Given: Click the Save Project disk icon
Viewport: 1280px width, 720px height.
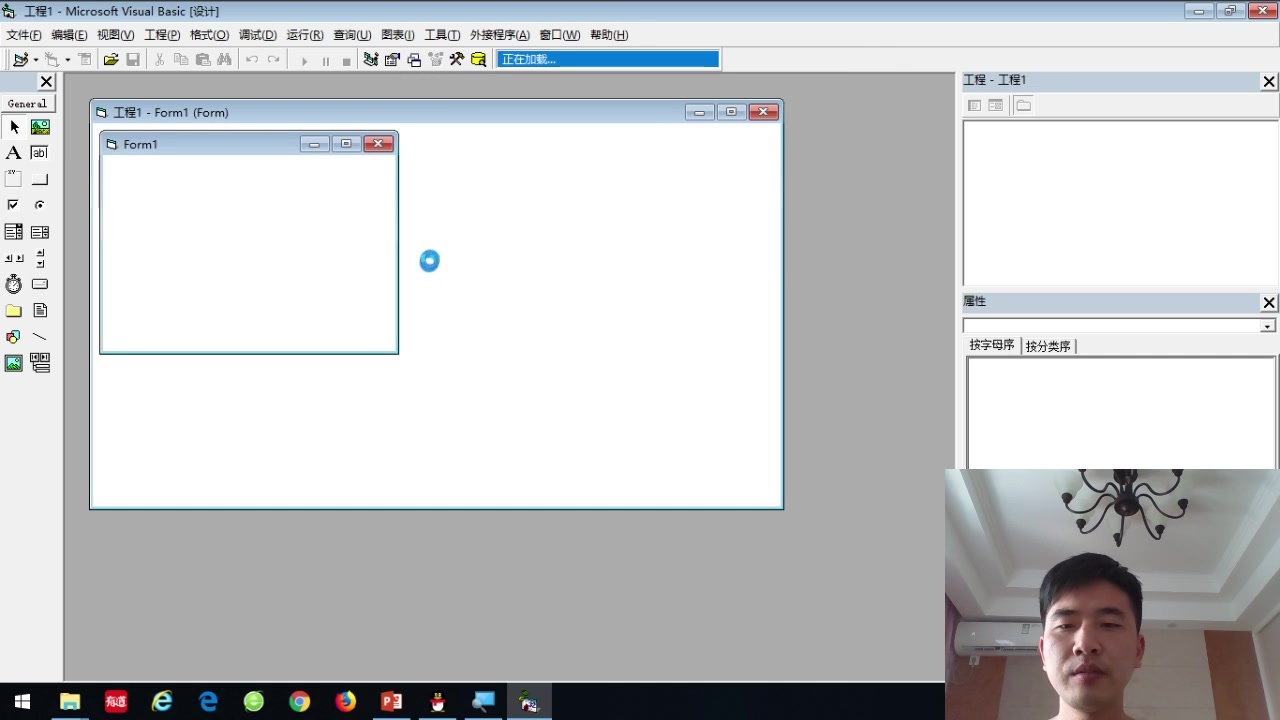Looking at the screenshot, I should click(x=133, y=60).
